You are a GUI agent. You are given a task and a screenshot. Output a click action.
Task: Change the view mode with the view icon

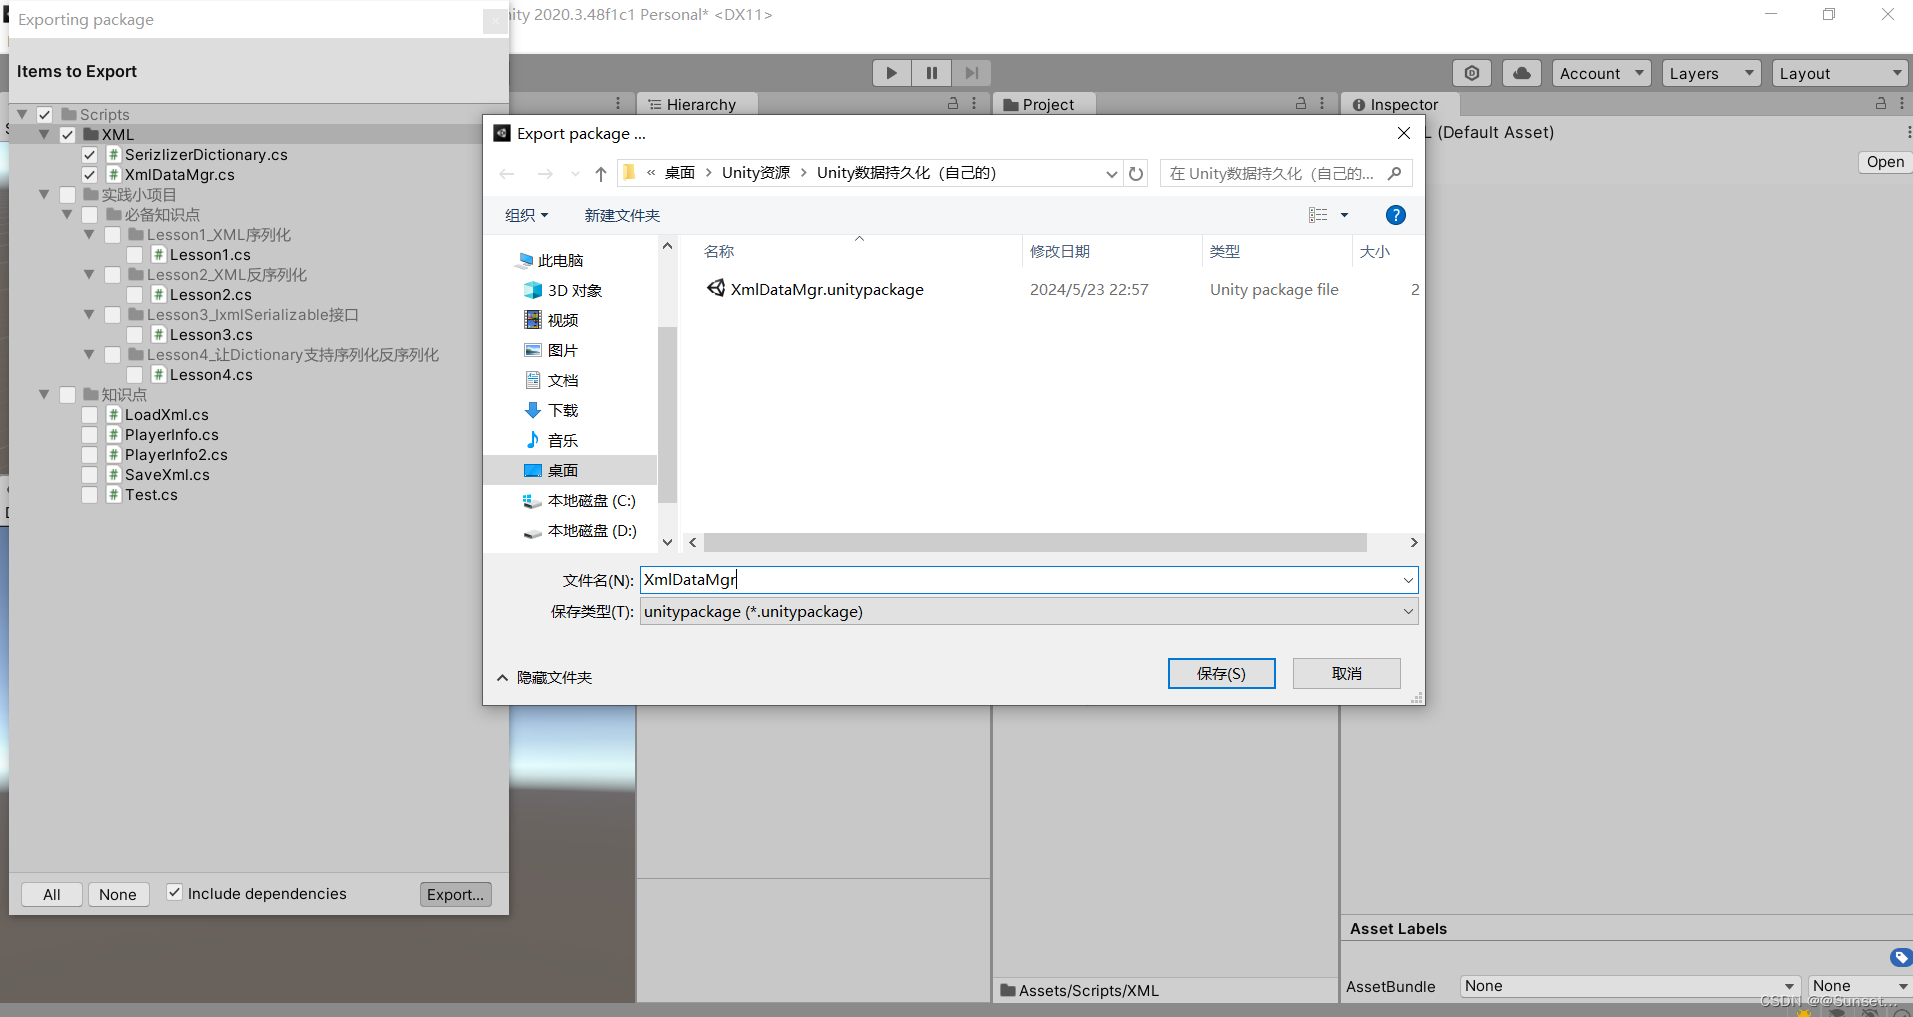point(1318,215)
